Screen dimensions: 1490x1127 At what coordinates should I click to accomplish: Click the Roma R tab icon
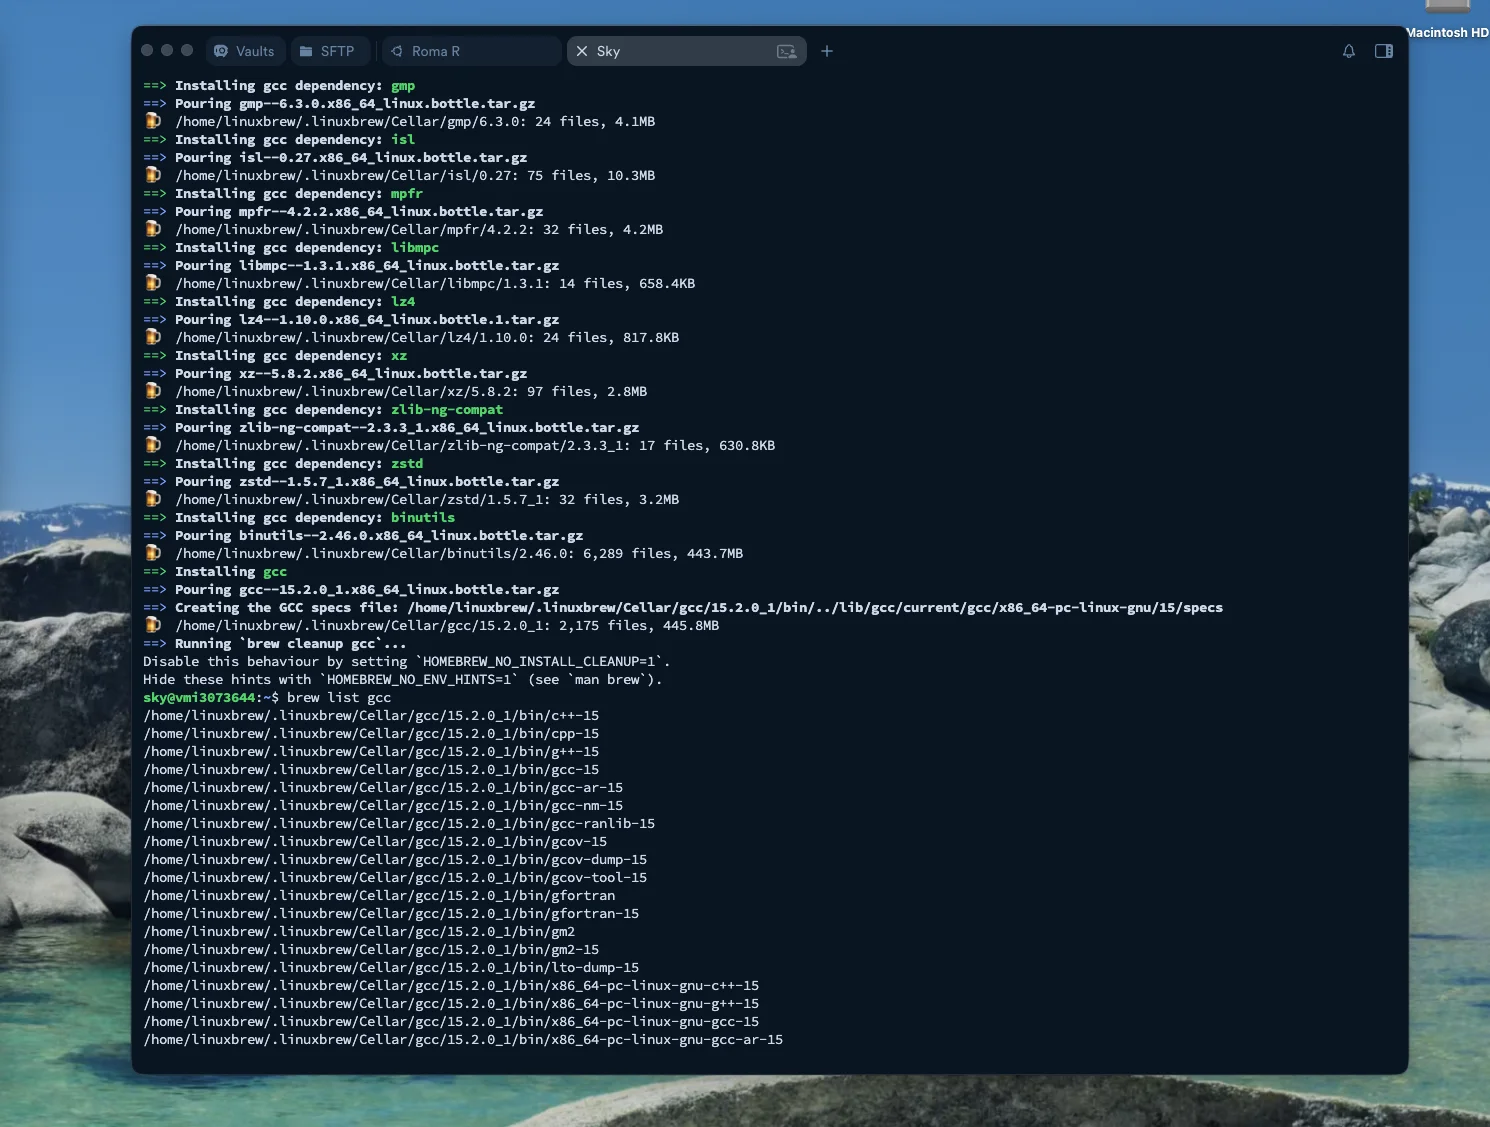pyautogui.click(x=397, y=51)
